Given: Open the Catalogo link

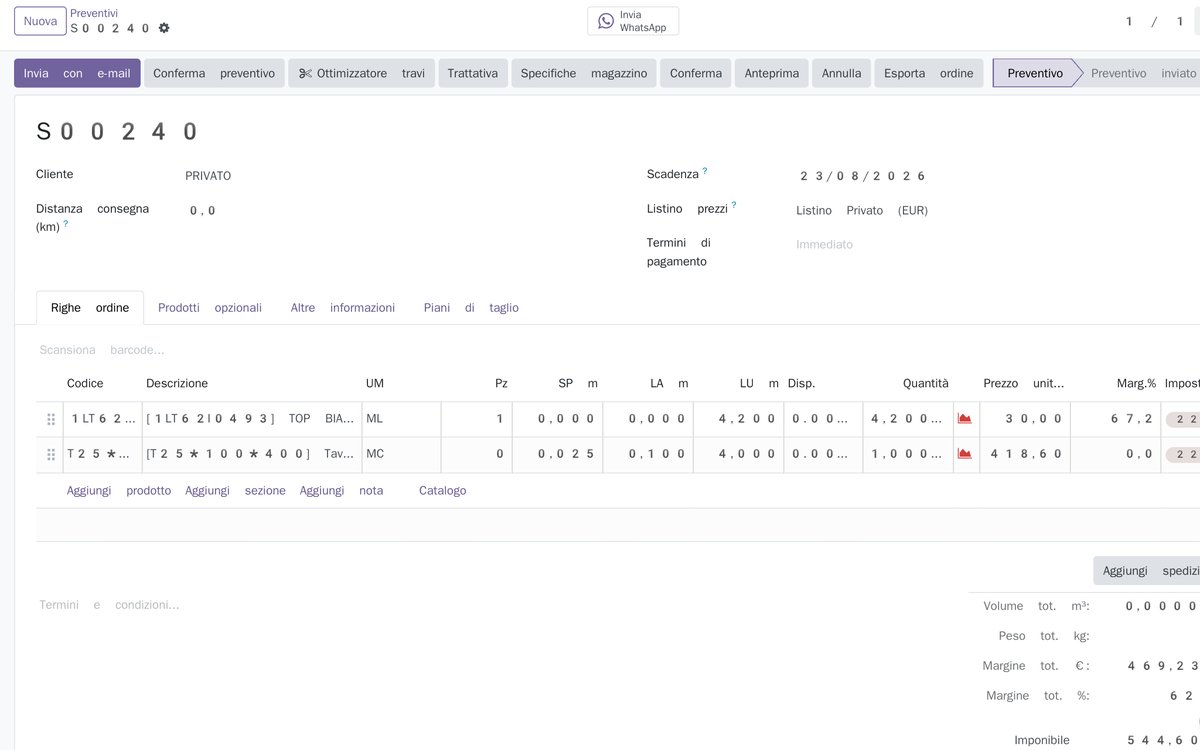Looking at the screenshot, I should [x=443, y=491].
